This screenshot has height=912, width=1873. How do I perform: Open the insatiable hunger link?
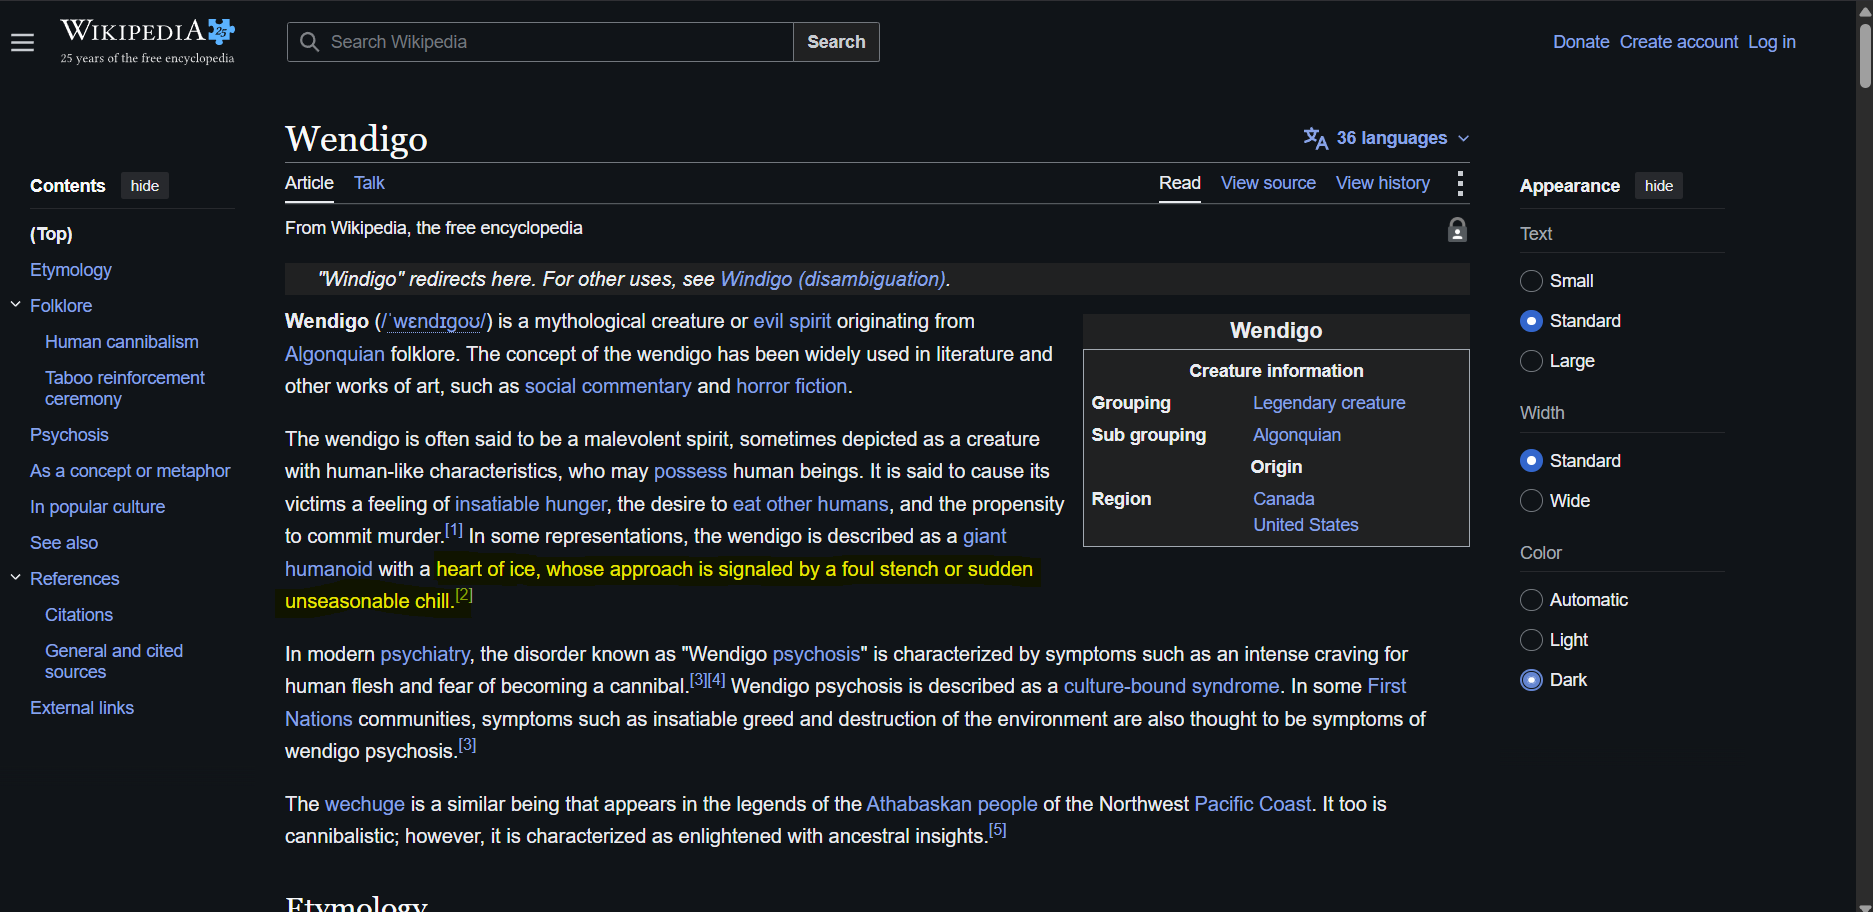click(531, 504)
